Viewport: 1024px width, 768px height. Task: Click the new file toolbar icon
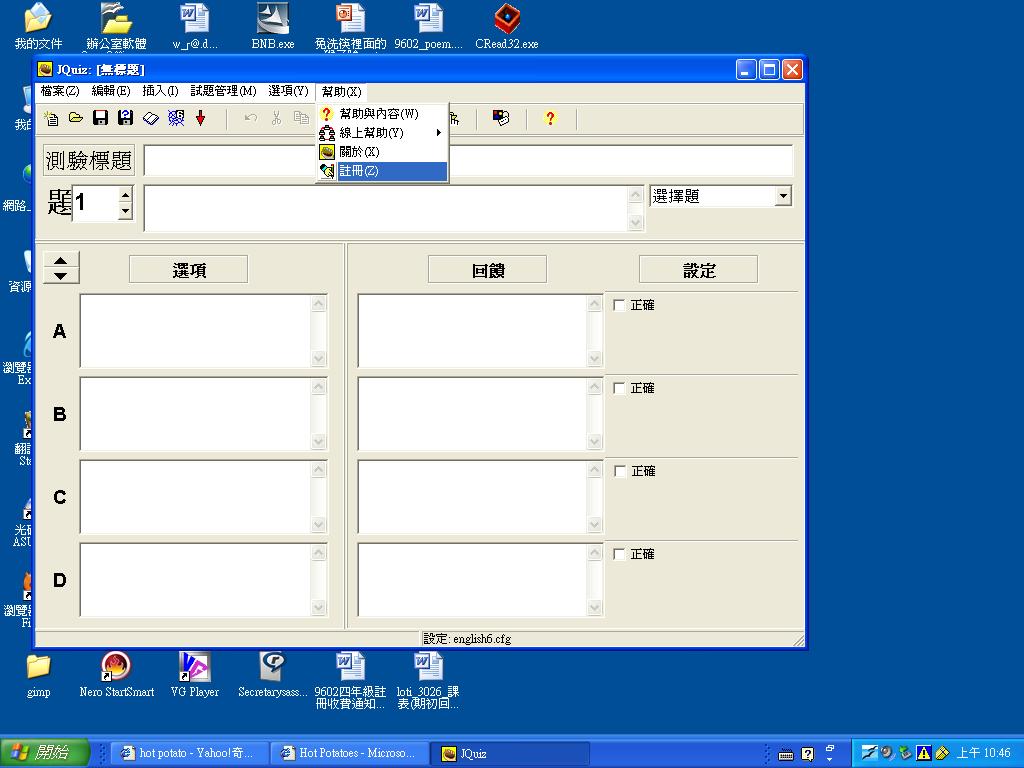(x=52, y=119)
